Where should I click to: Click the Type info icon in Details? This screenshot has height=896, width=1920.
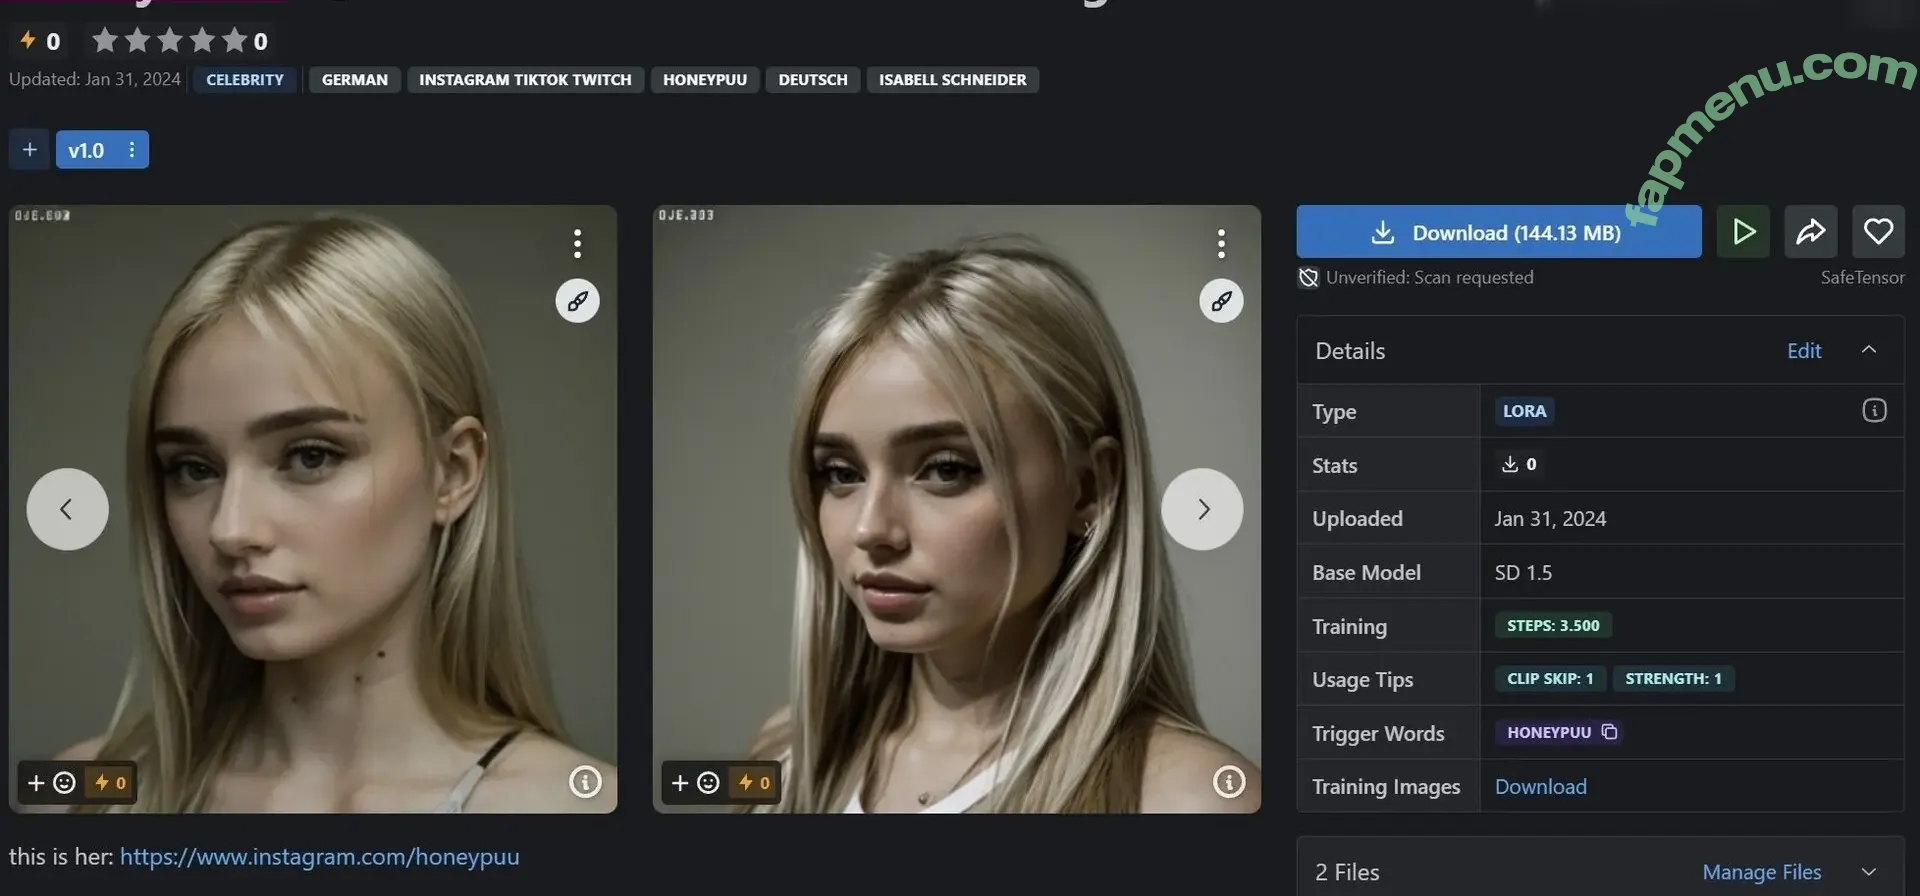click(1874, 411)
